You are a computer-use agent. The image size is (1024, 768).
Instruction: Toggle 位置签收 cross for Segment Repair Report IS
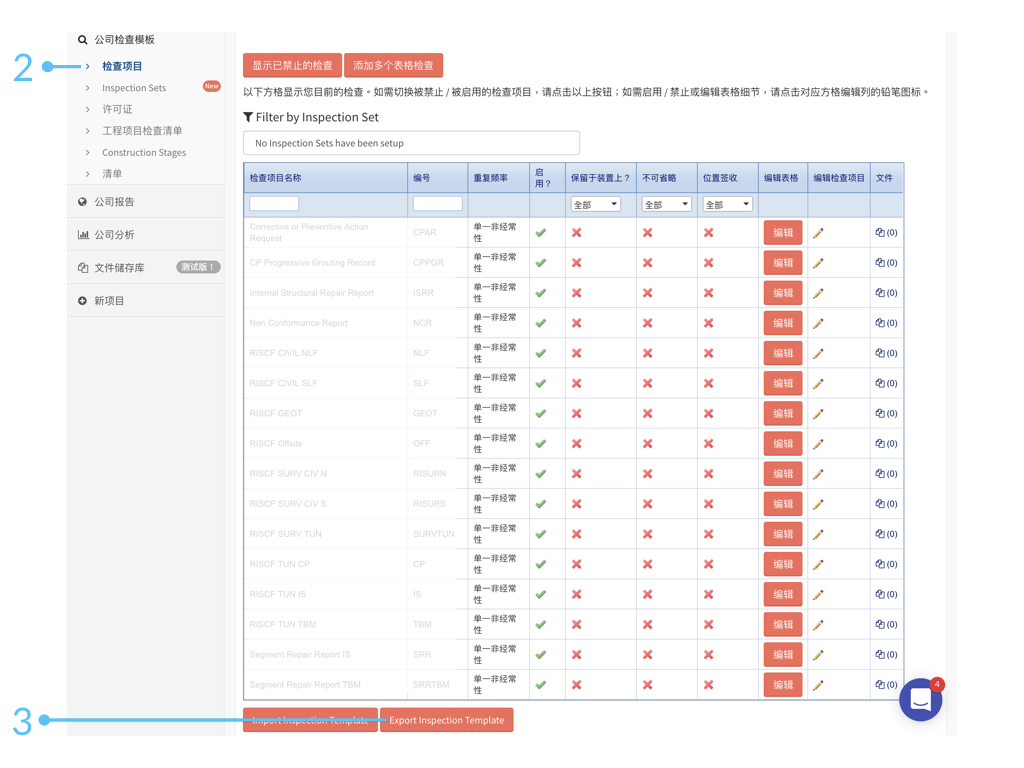(x=709, y=654)
